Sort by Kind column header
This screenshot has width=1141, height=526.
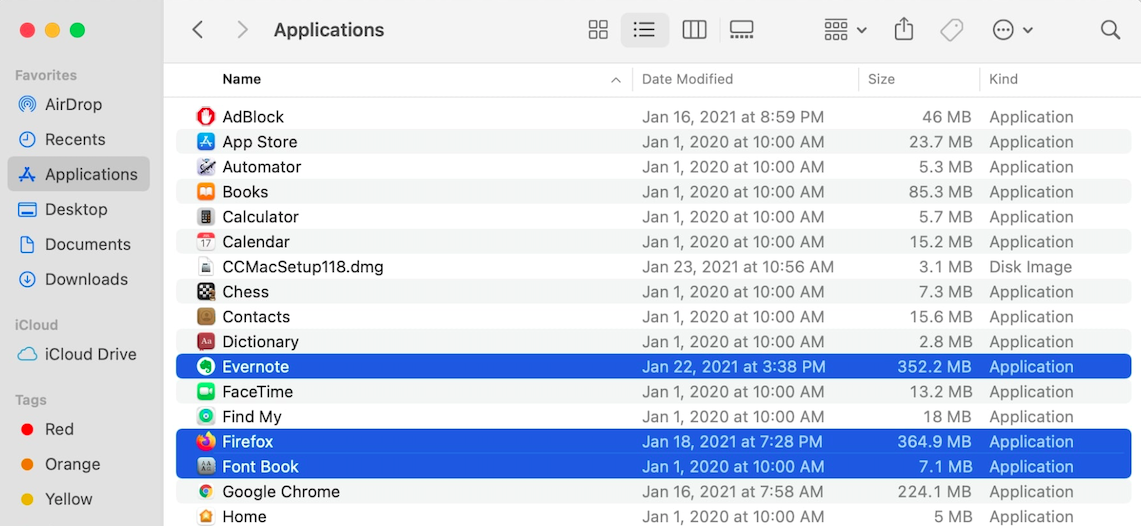pyautogui.click(x=1003, y=79)
